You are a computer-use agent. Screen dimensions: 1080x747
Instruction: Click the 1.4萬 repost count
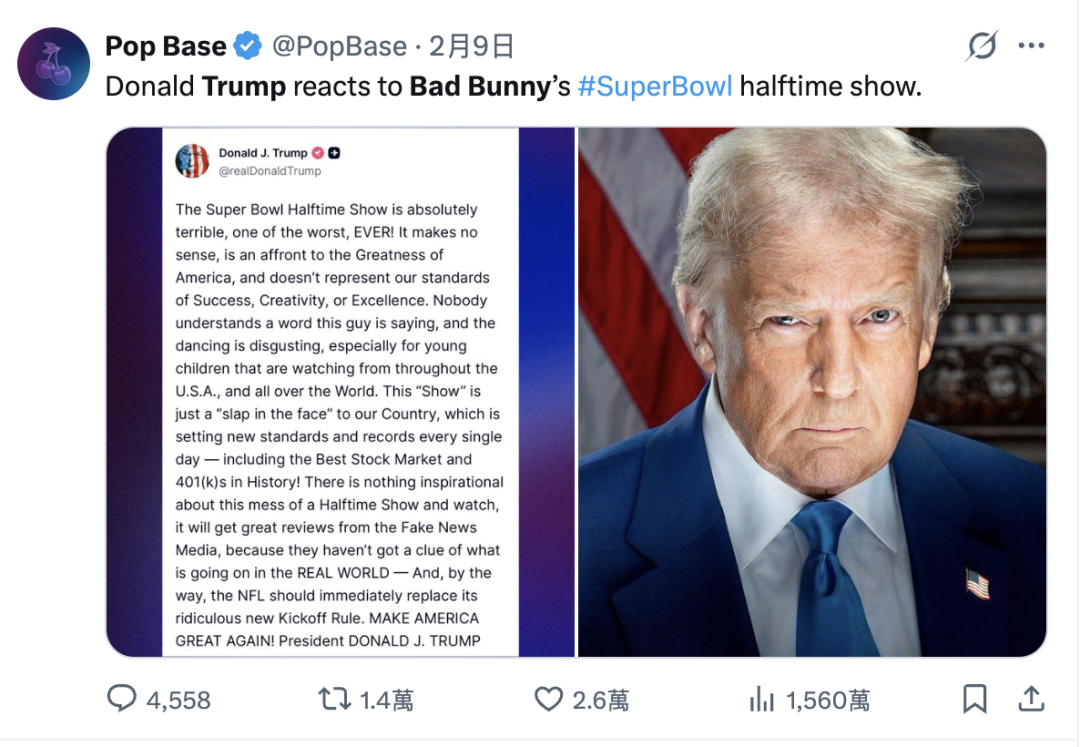click(x=386, y=700)
